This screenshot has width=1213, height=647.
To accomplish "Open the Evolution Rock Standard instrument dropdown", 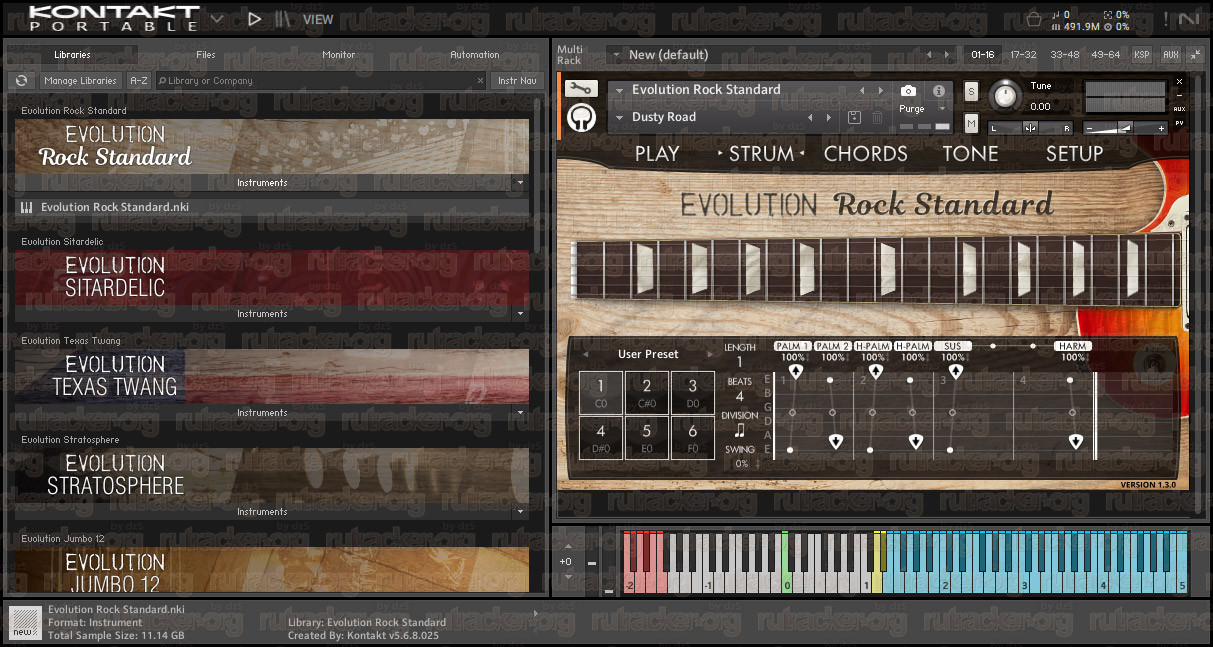I will point(619,90).
